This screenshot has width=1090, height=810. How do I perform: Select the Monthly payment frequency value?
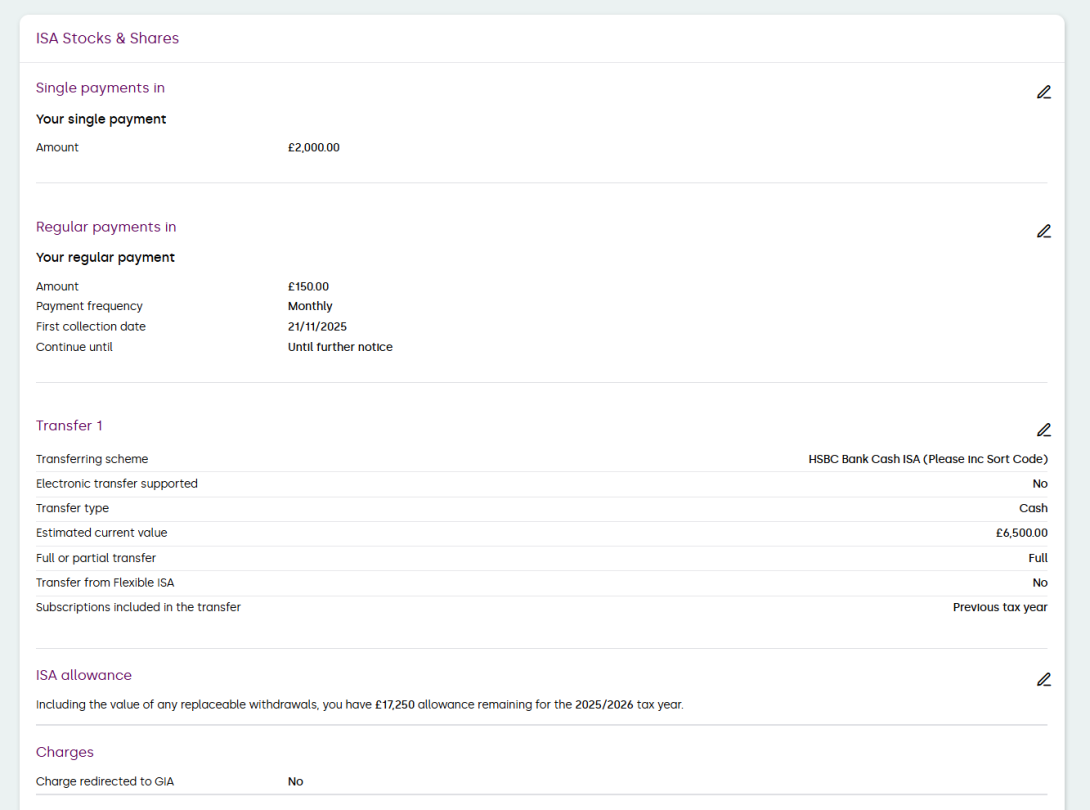pyautogui.click(x=310, y=307)
